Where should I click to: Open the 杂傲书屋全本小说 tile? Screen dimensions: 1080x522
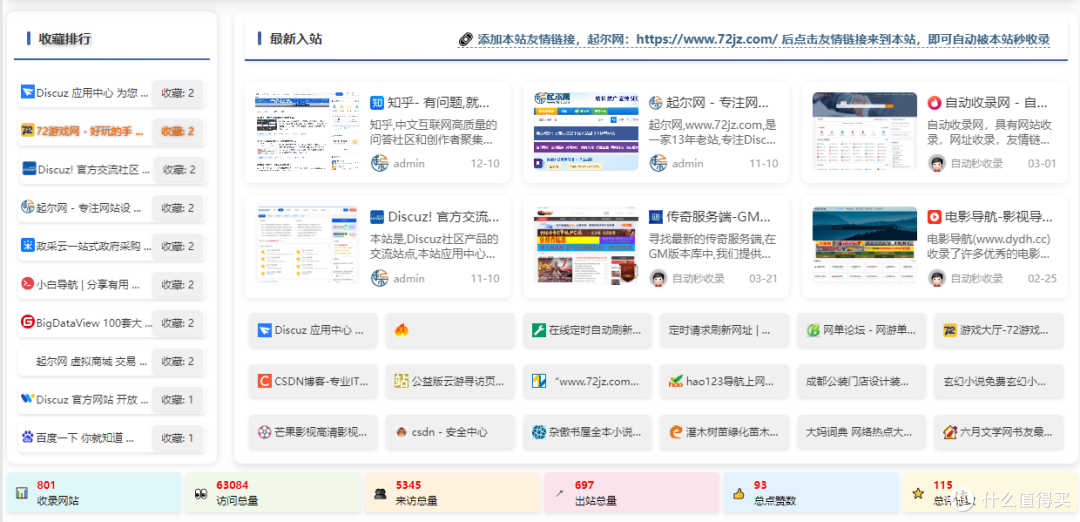tap(587, 432)
